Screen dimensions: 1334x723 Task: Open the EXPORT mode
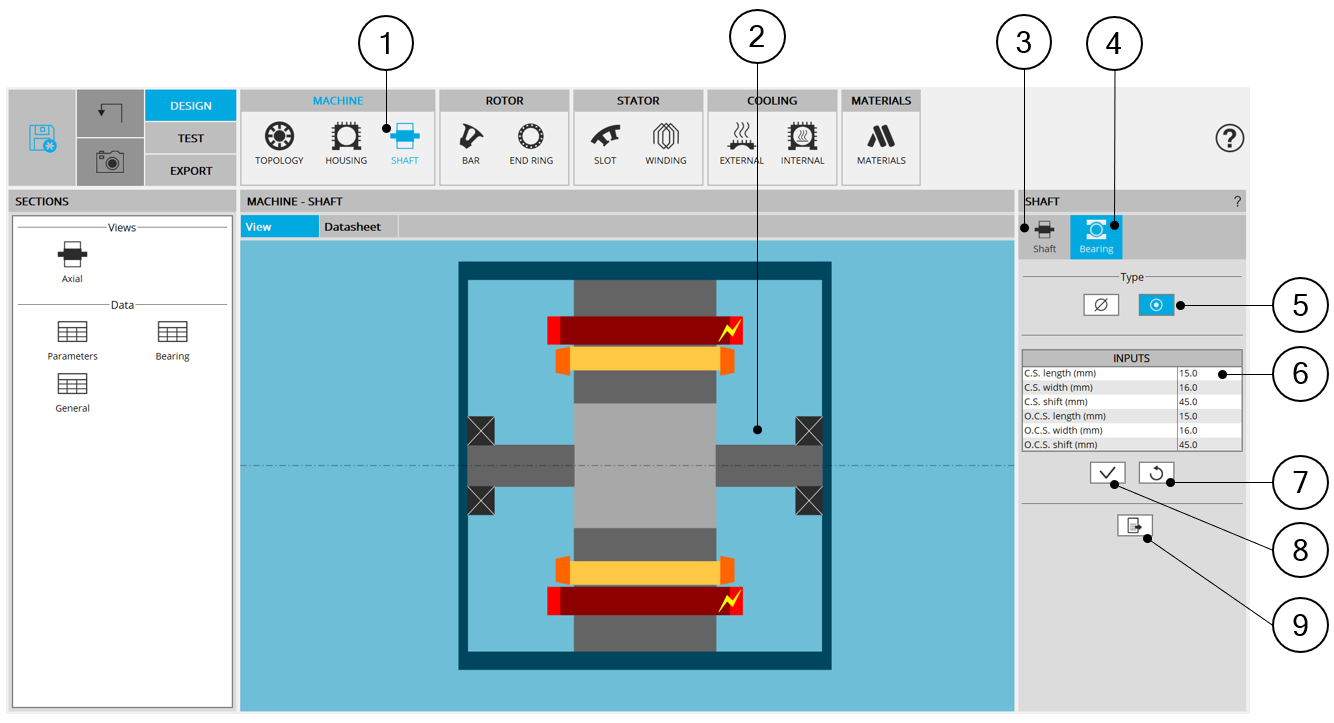coord(190,171)
